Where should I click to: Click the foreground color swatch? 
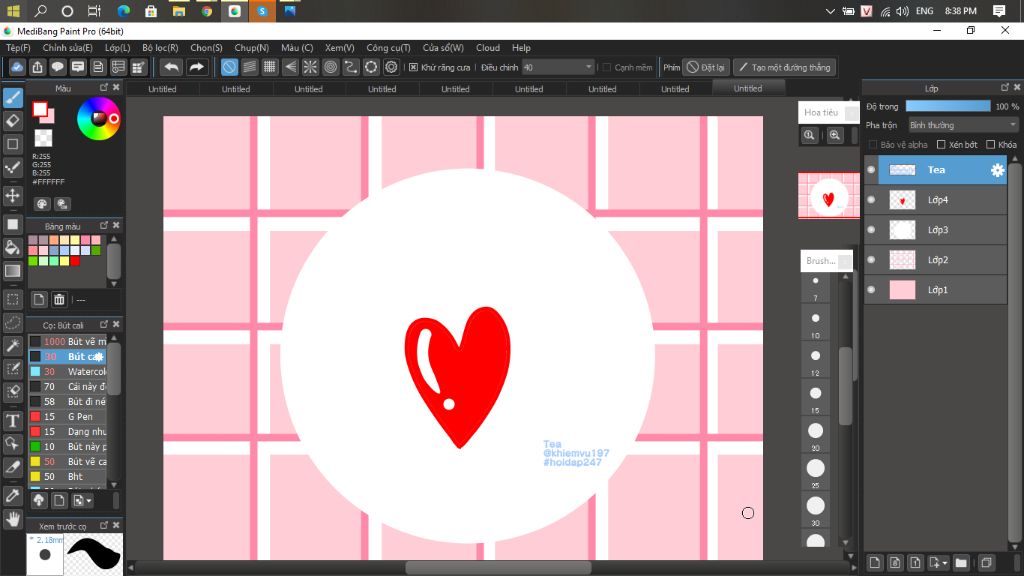coord(40,110)
